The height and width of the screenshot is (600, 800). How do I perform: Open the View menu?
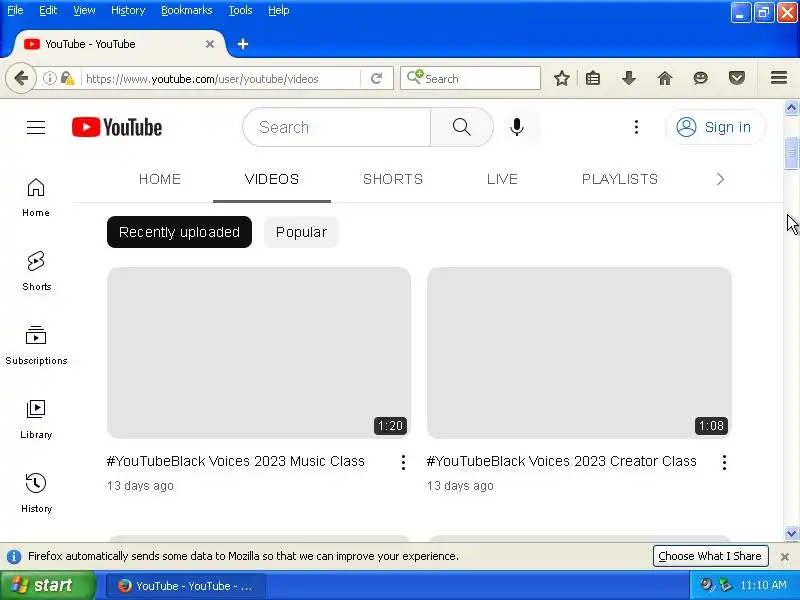click(84, 10)
